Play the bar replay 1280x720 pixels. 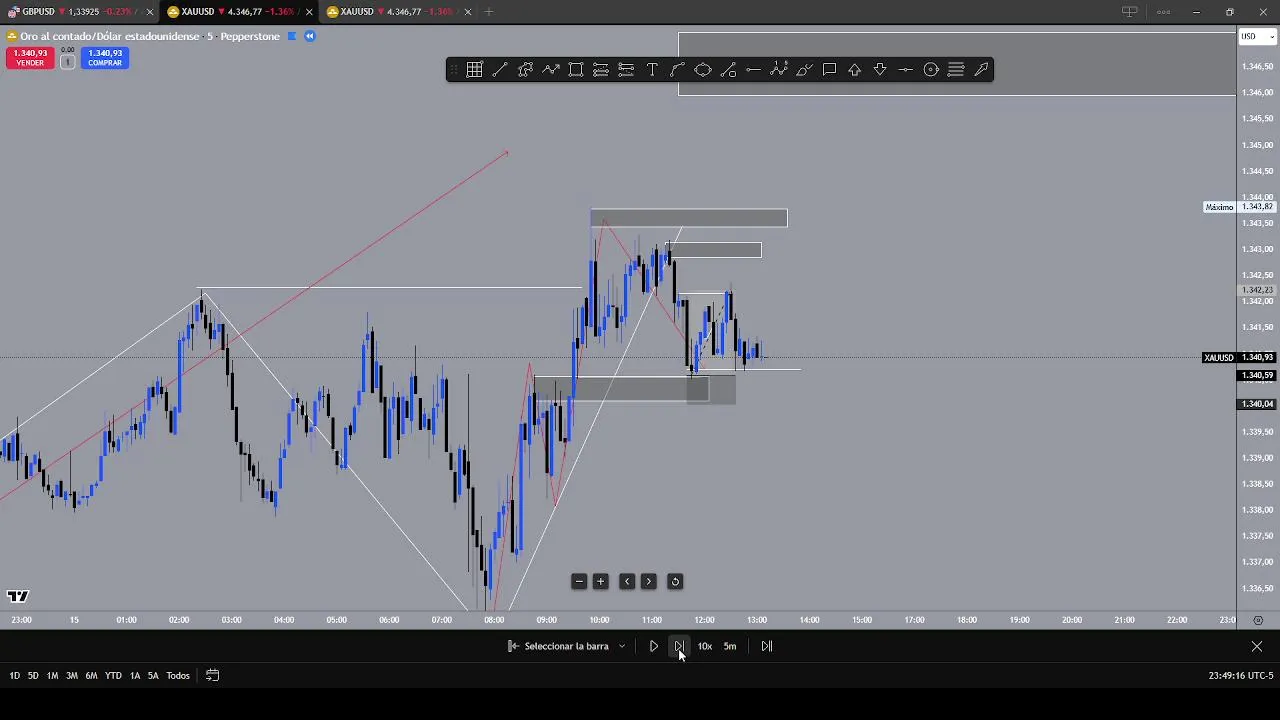tap(654, 646)
